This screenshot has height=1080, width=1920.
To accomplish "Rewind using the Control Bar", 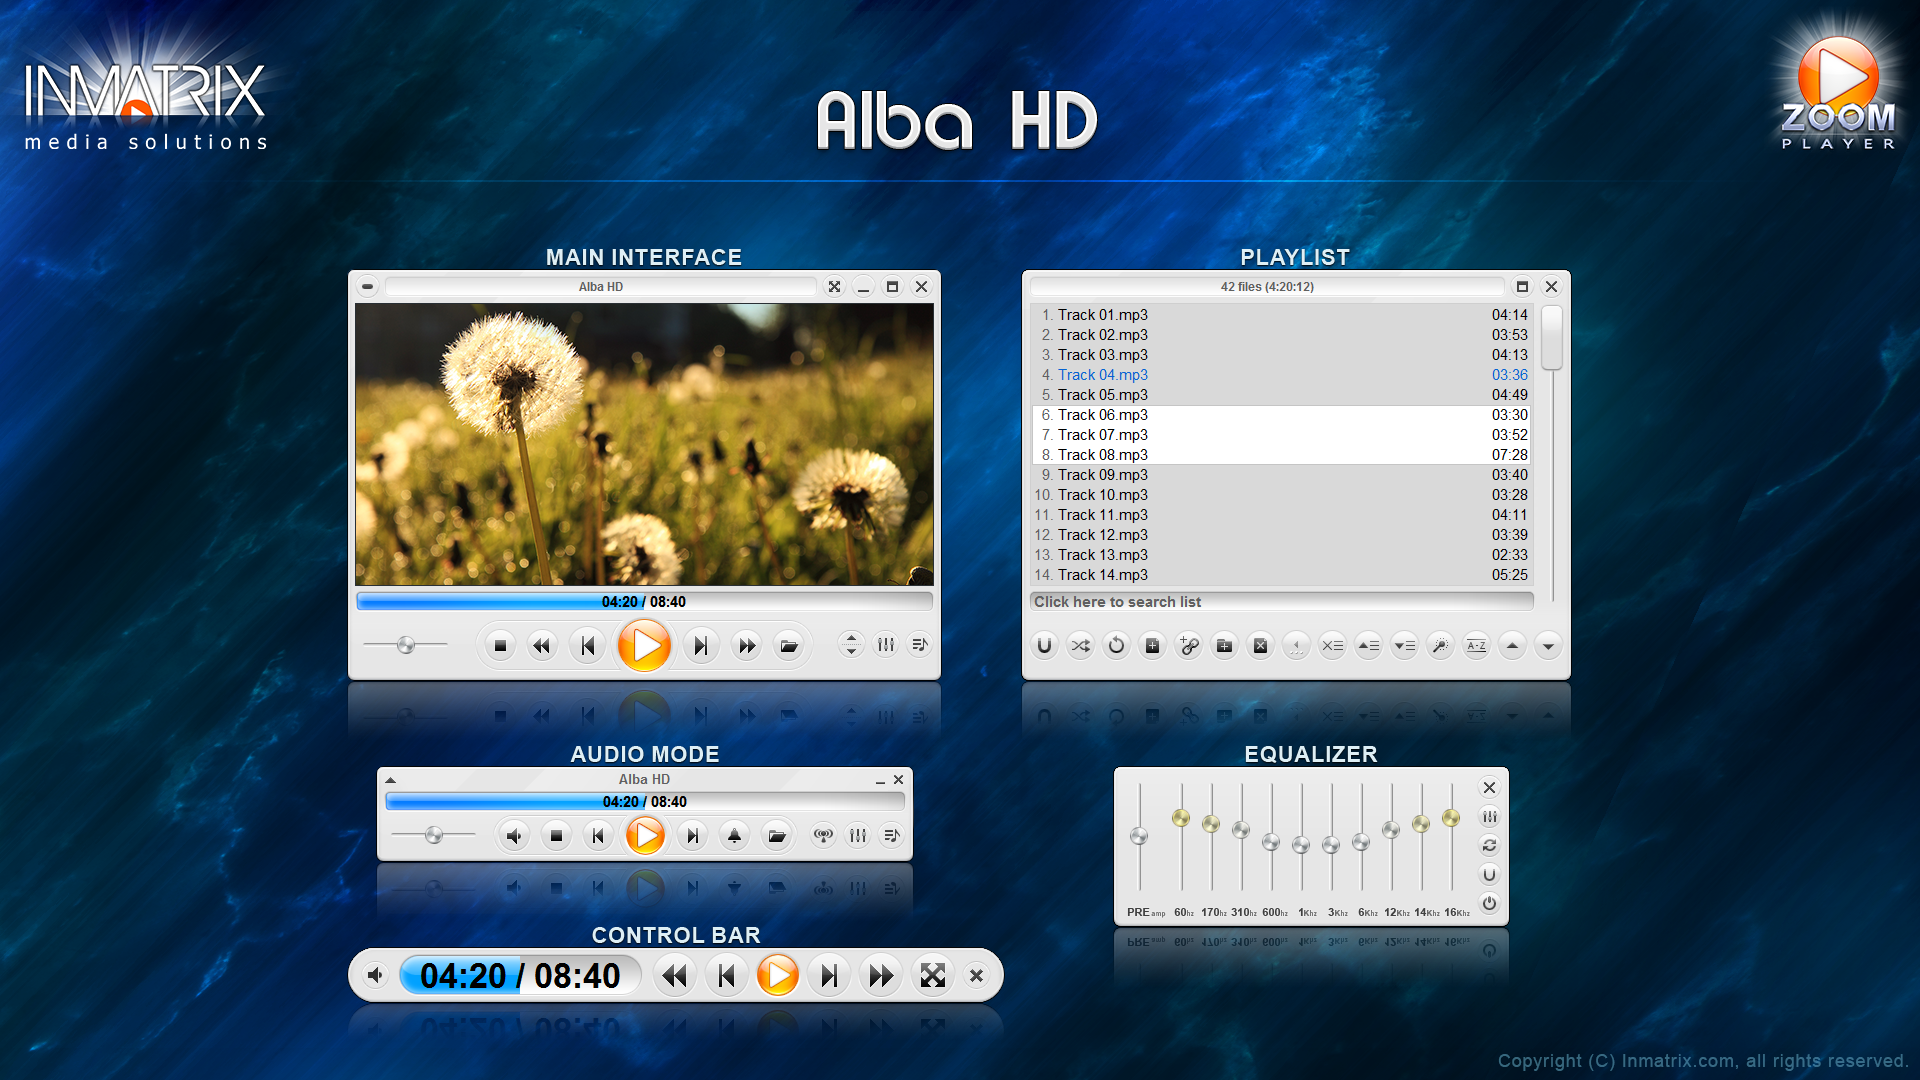I will [675, 975].
